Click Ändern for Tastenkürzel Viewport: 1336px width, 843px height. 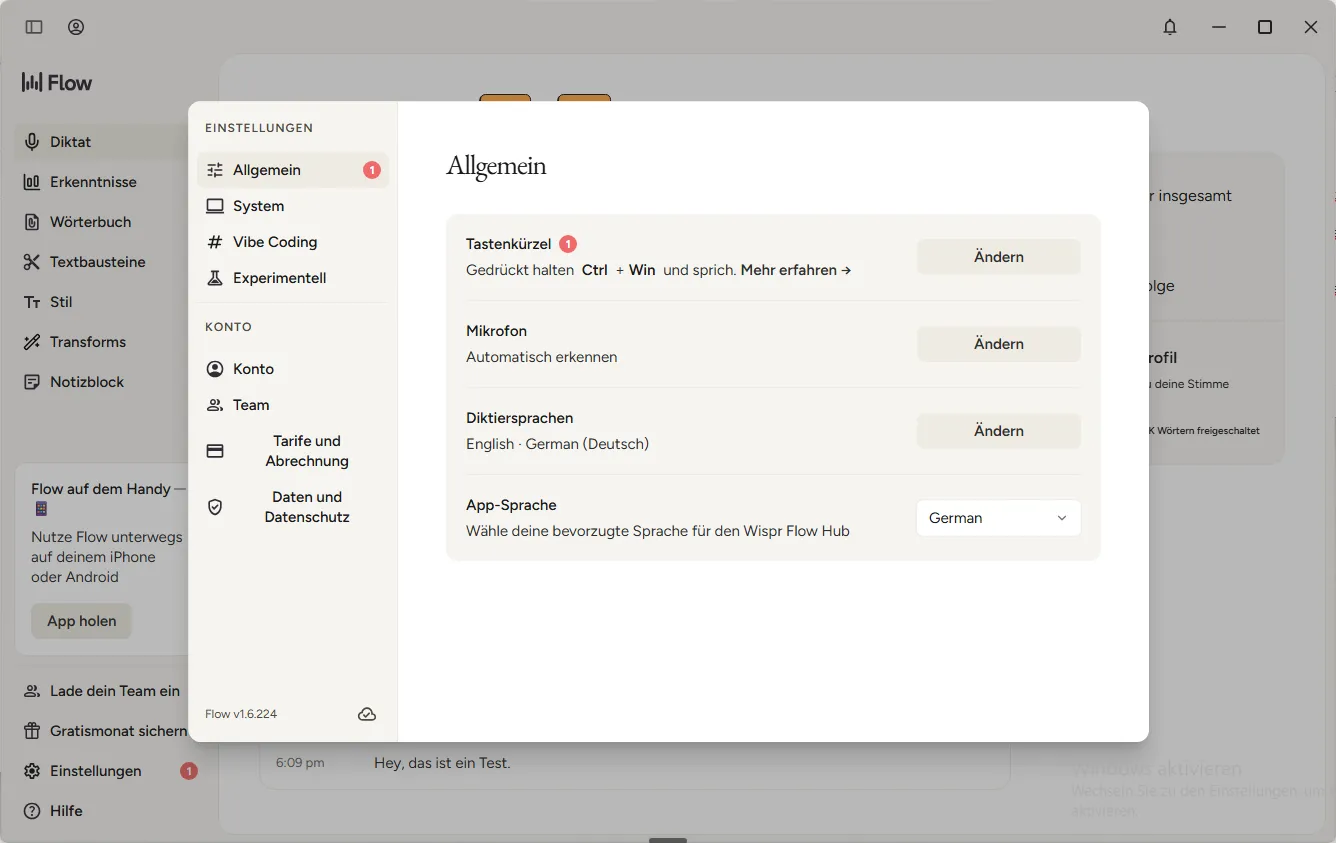click(999, 257)
